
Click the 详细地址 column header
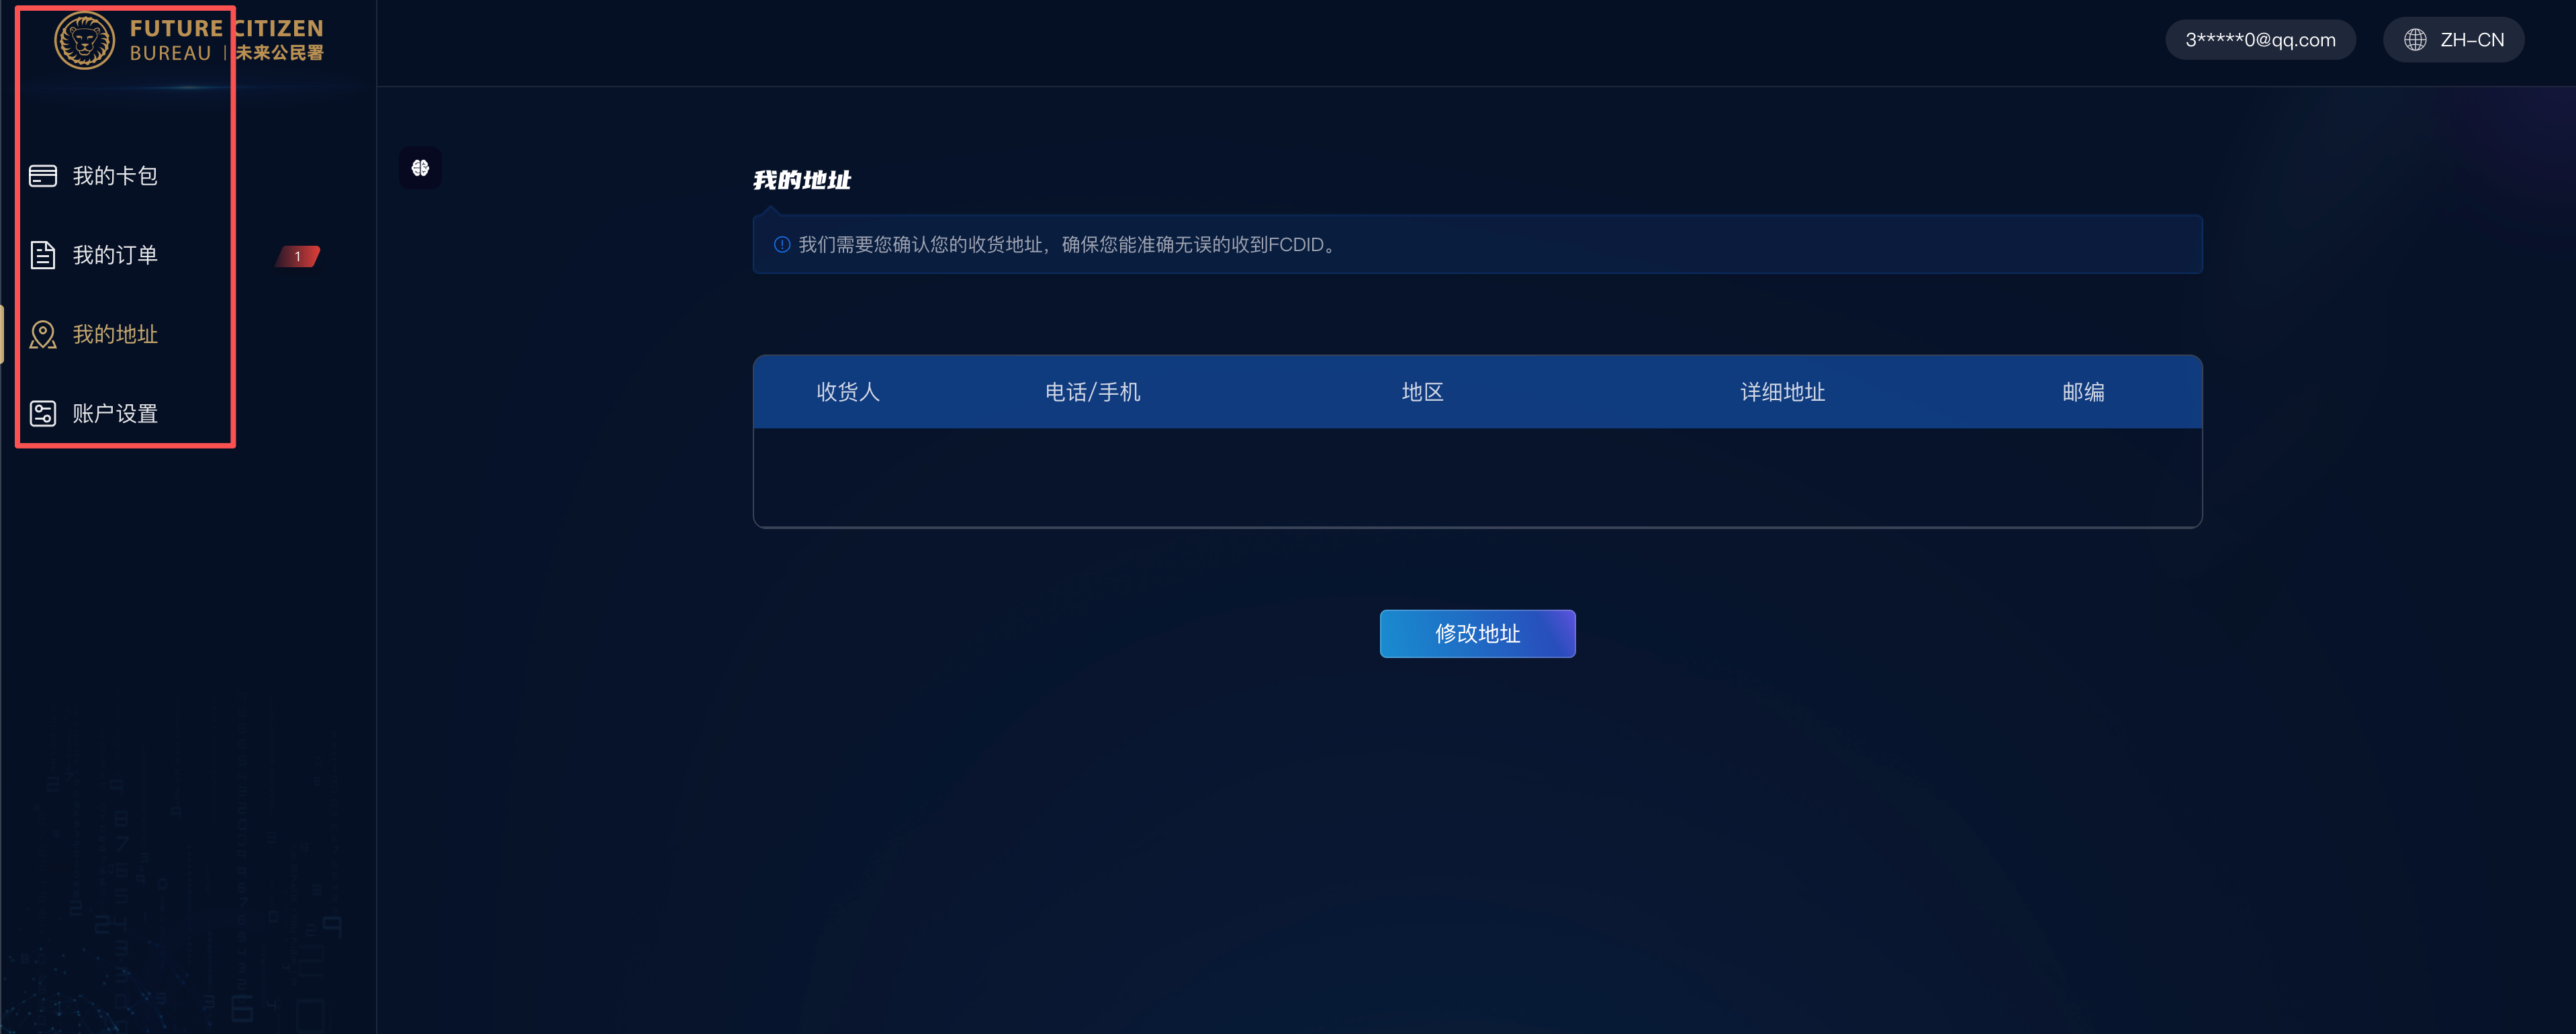[x=1782, y=392]
